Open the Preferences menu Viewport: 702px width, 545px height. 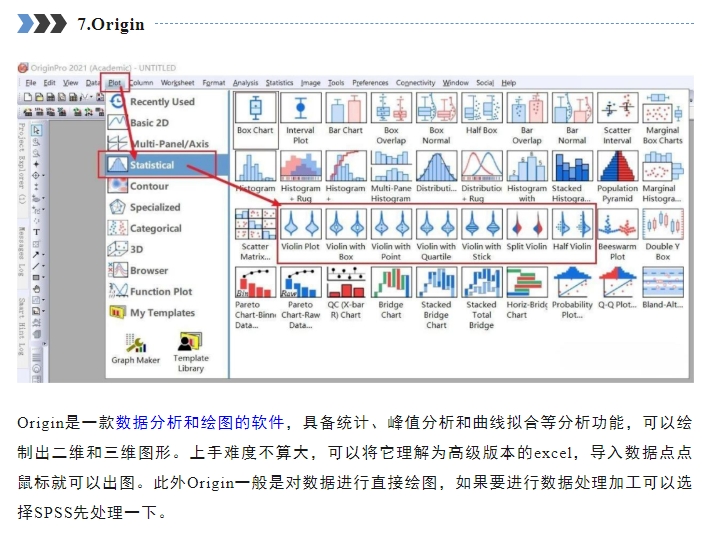370,83
